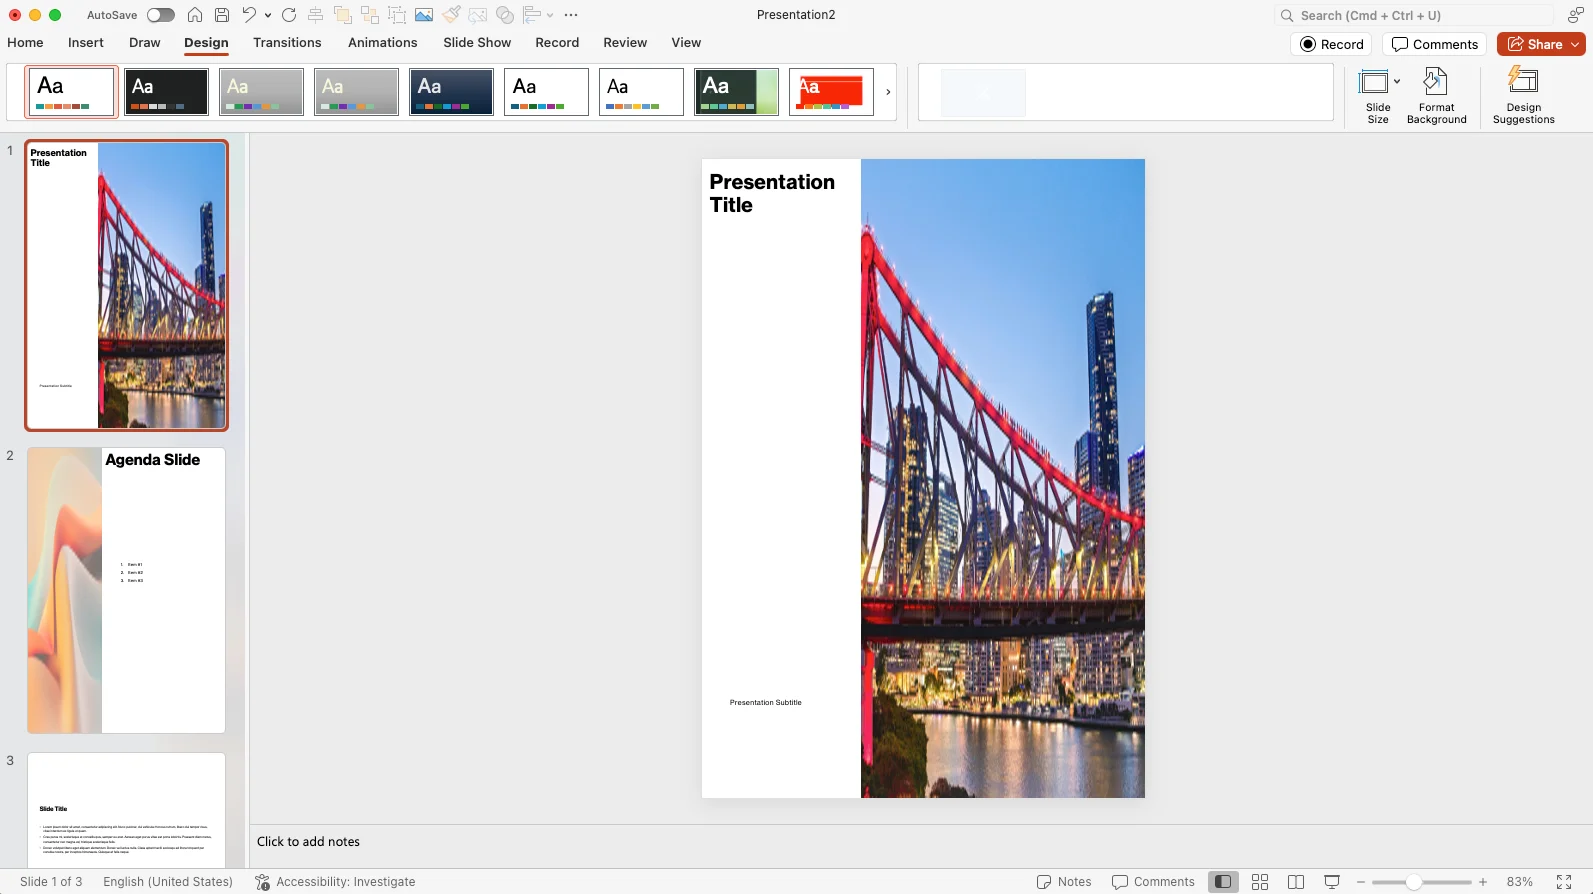Adjust the zoom slider handle
The height and width of the screenshot is (894, 1593).
pos(1414,882)
